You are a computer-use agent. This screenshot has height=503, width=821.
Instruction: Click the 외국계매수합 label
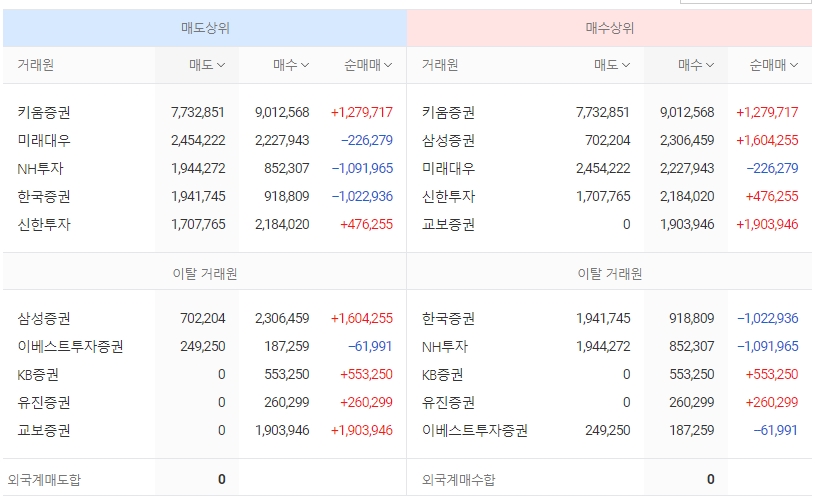(459, 479)
